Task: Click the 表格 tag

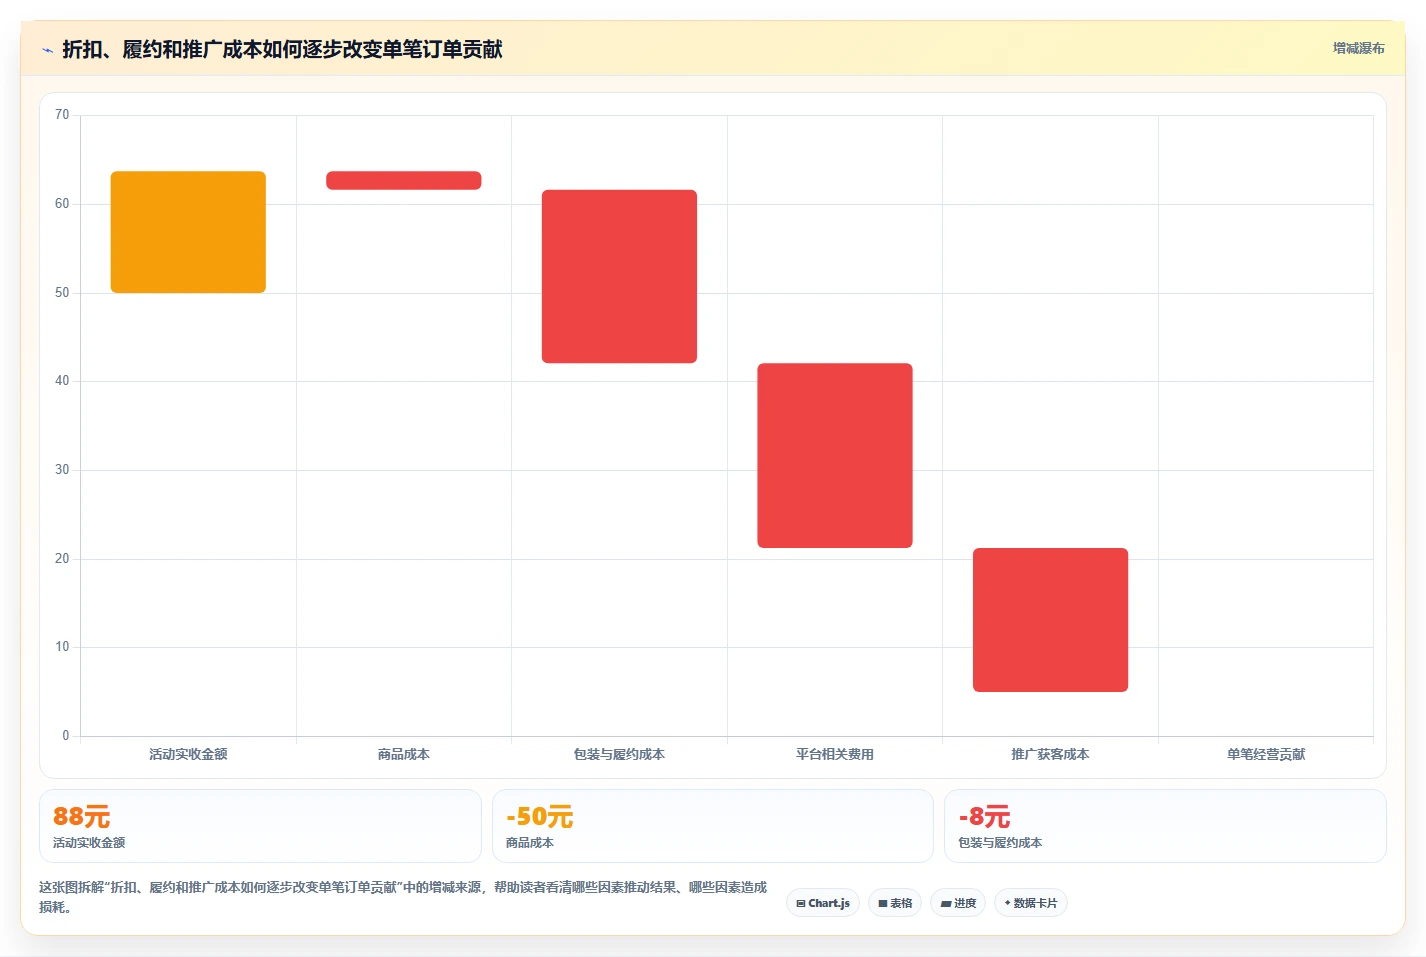Action: pyautogui.click(x=895, y=903)
